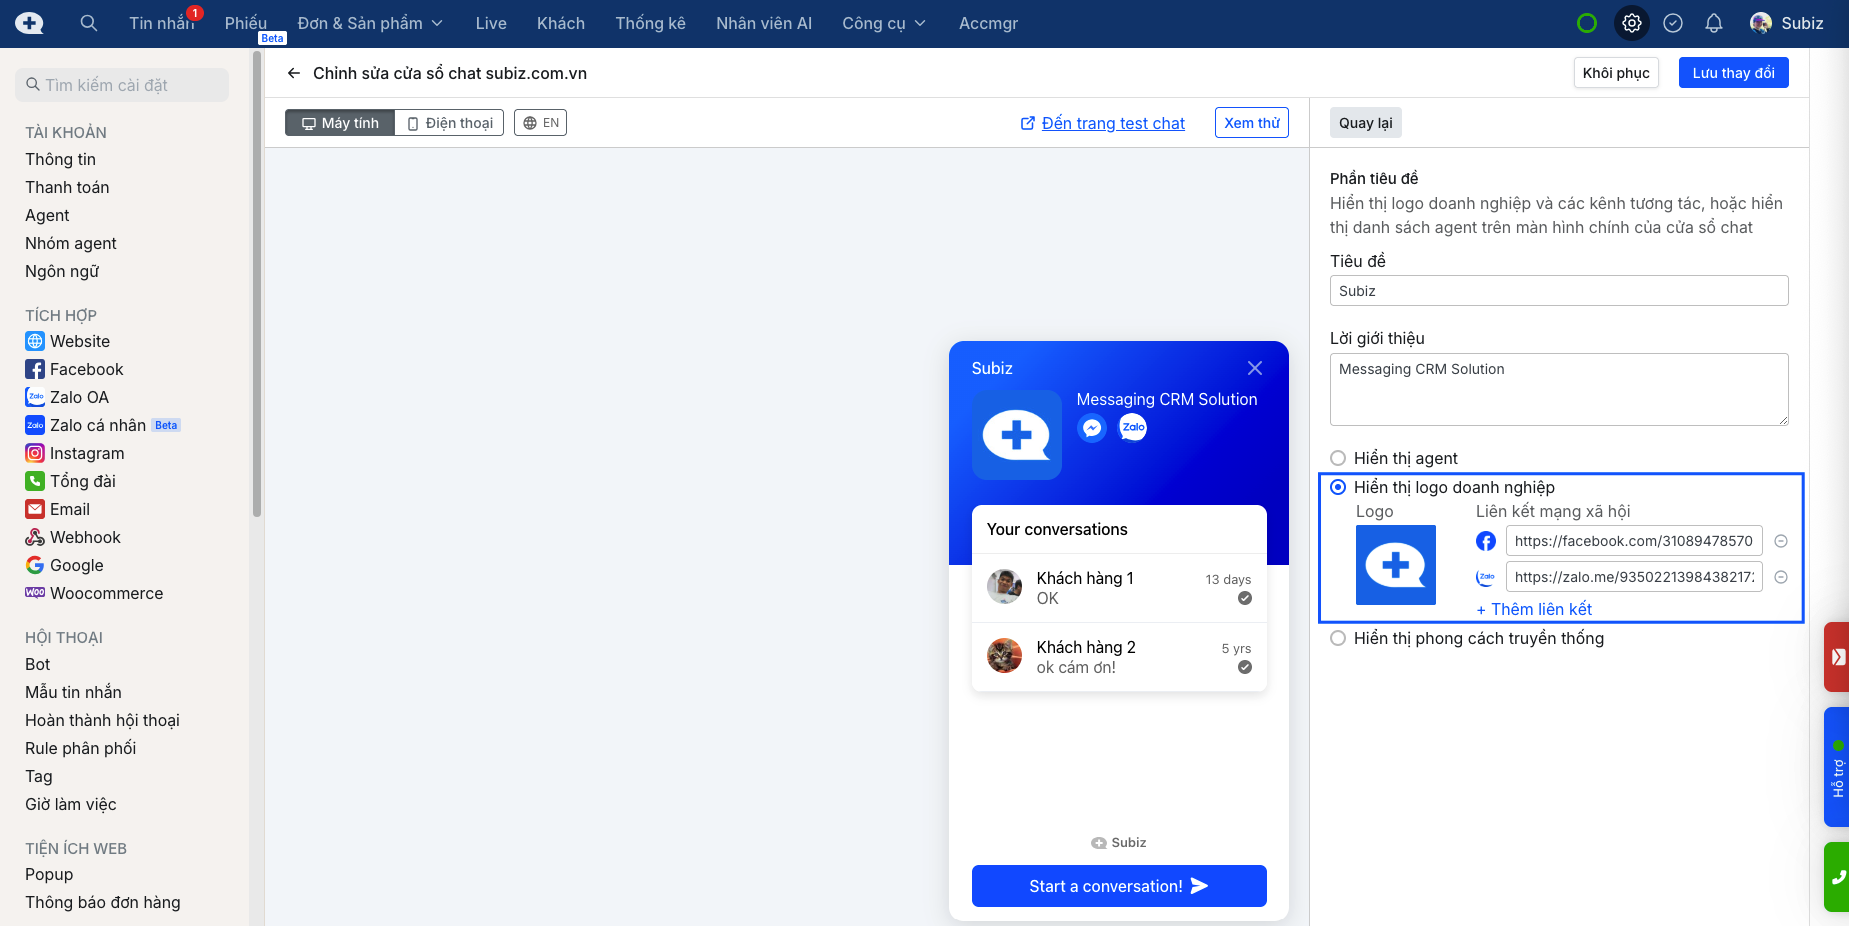Follow the "Đến trang test chat" link
The width and height of the screenshot is (1849, 926).
[x=1113, y=123]
